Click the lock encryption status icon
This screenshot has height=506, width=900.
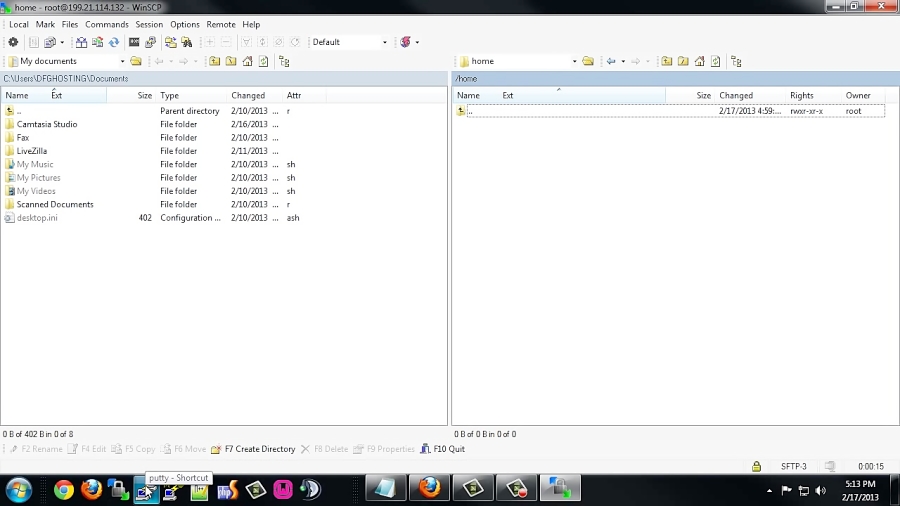[x=757, y=466]
